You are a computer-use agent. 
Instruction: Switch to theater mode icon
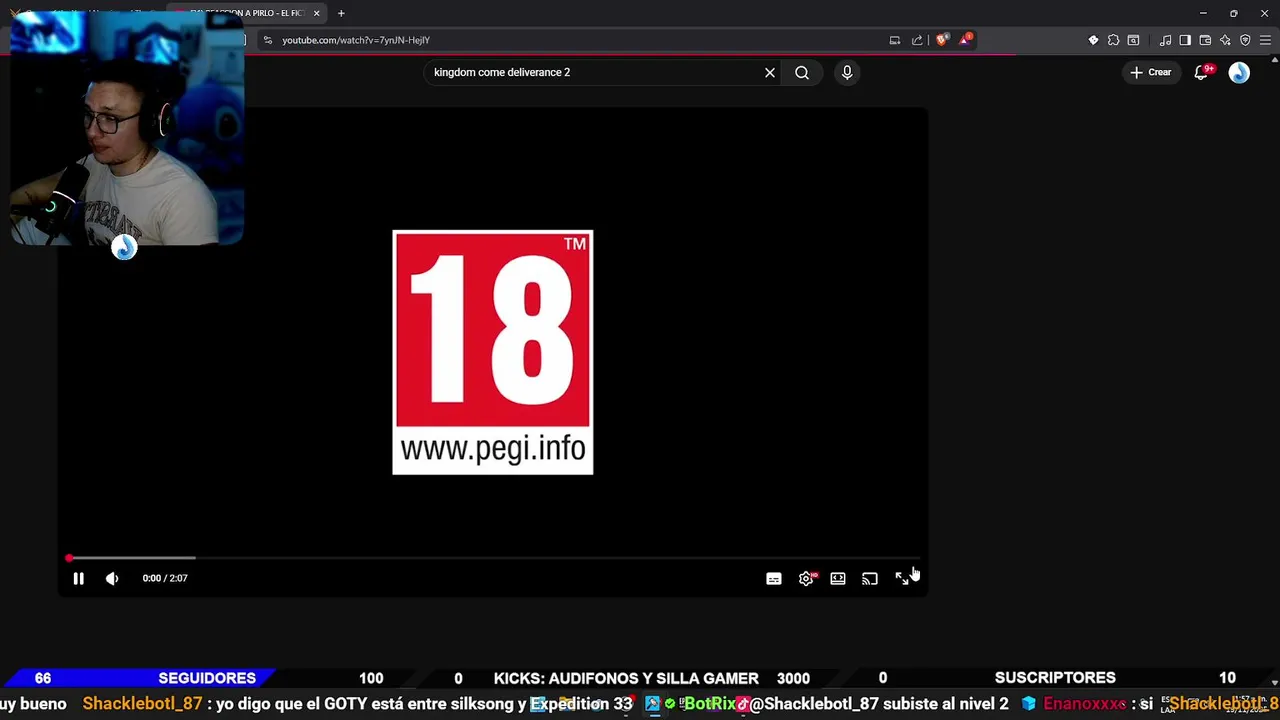pos(838,578)
